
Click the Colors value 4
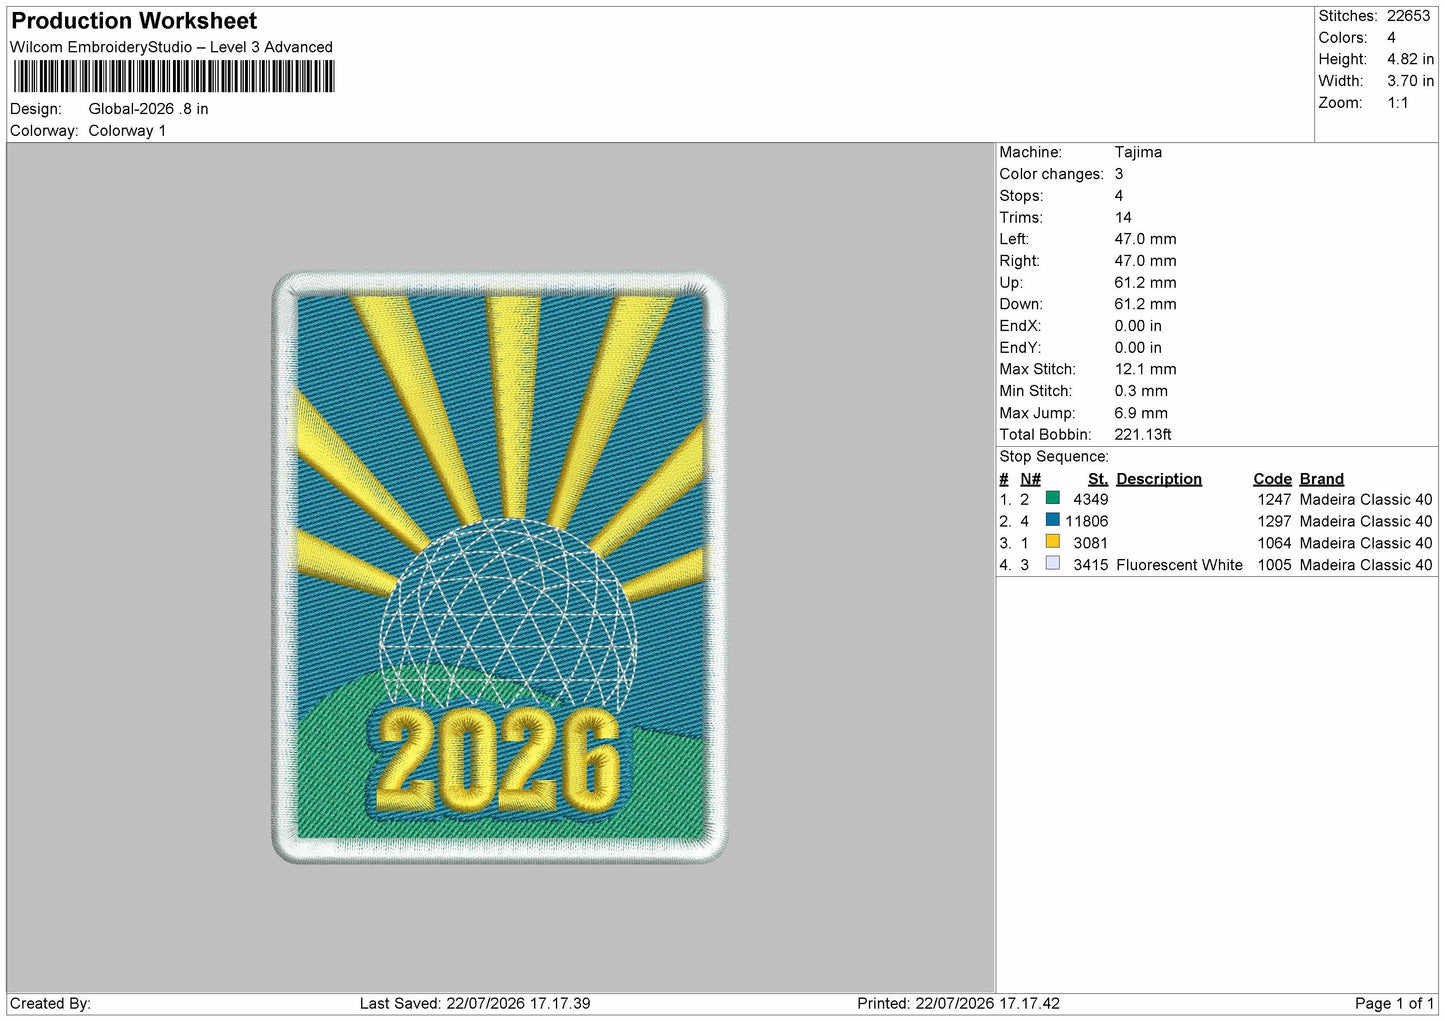pyautogui.click(x=1391, y=38)
